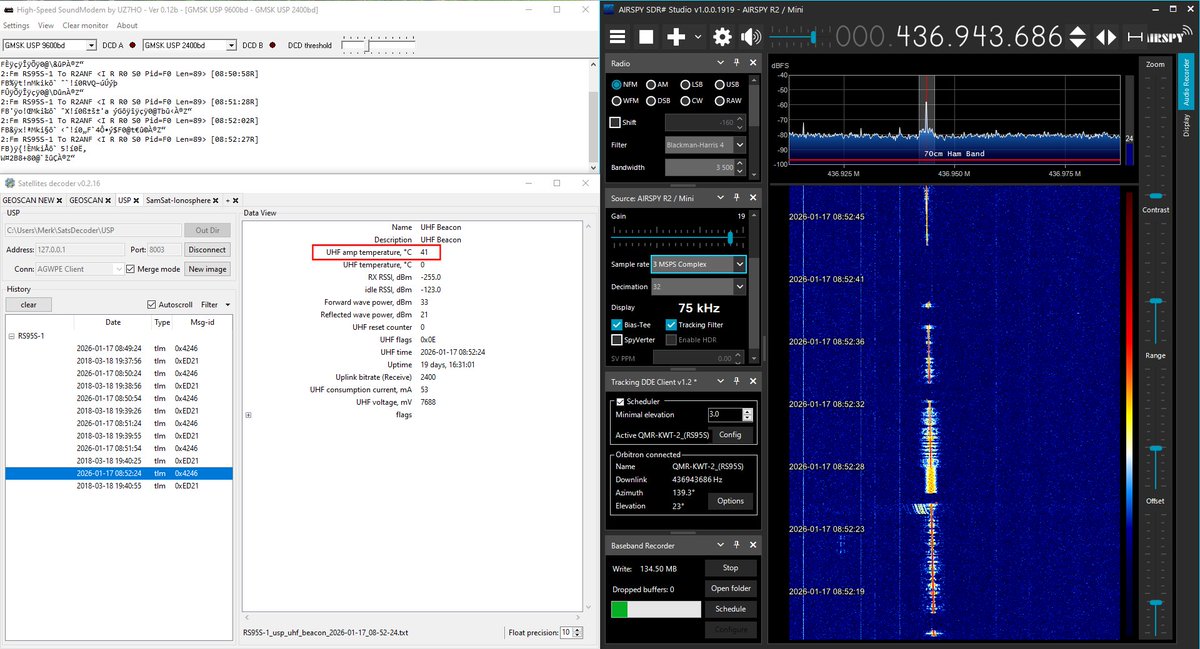Image resolution: width=1200 pixels, height=649 pixels.
Task: Click the frequency up-down stepper arrows
Action: [x=1078, y=36]
